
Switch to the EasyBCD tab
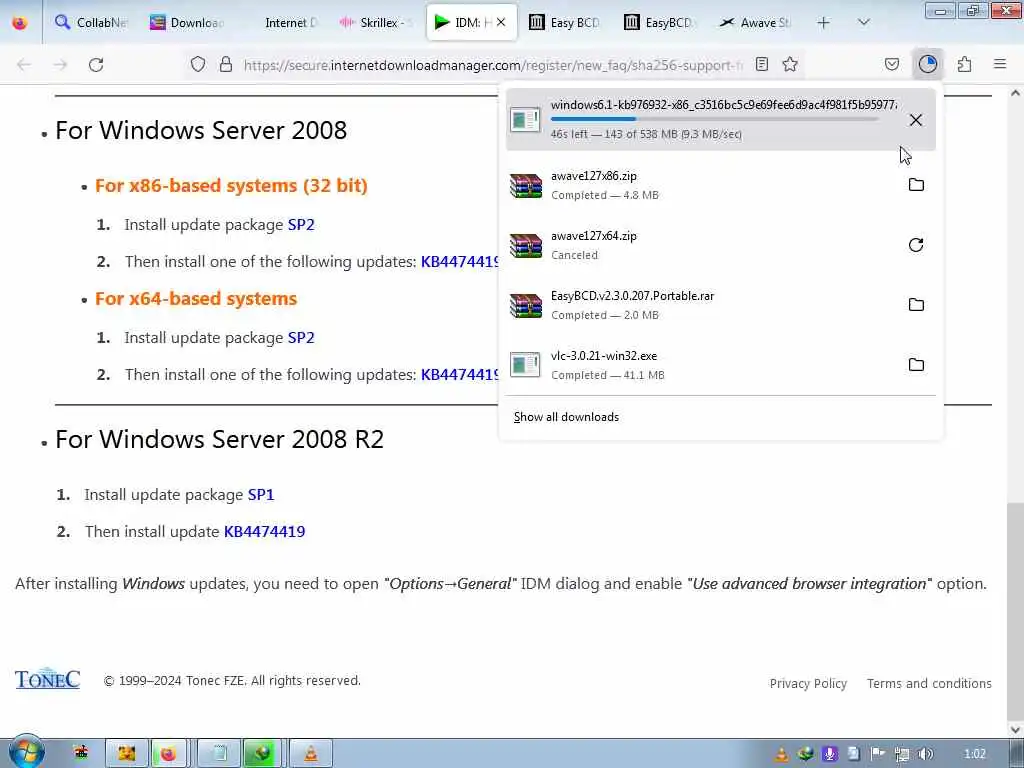pyautogui.click(x=660, y=22)
